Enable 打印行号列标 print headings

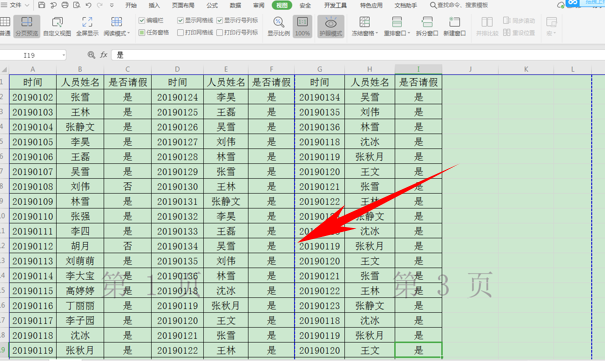(220, 33)
